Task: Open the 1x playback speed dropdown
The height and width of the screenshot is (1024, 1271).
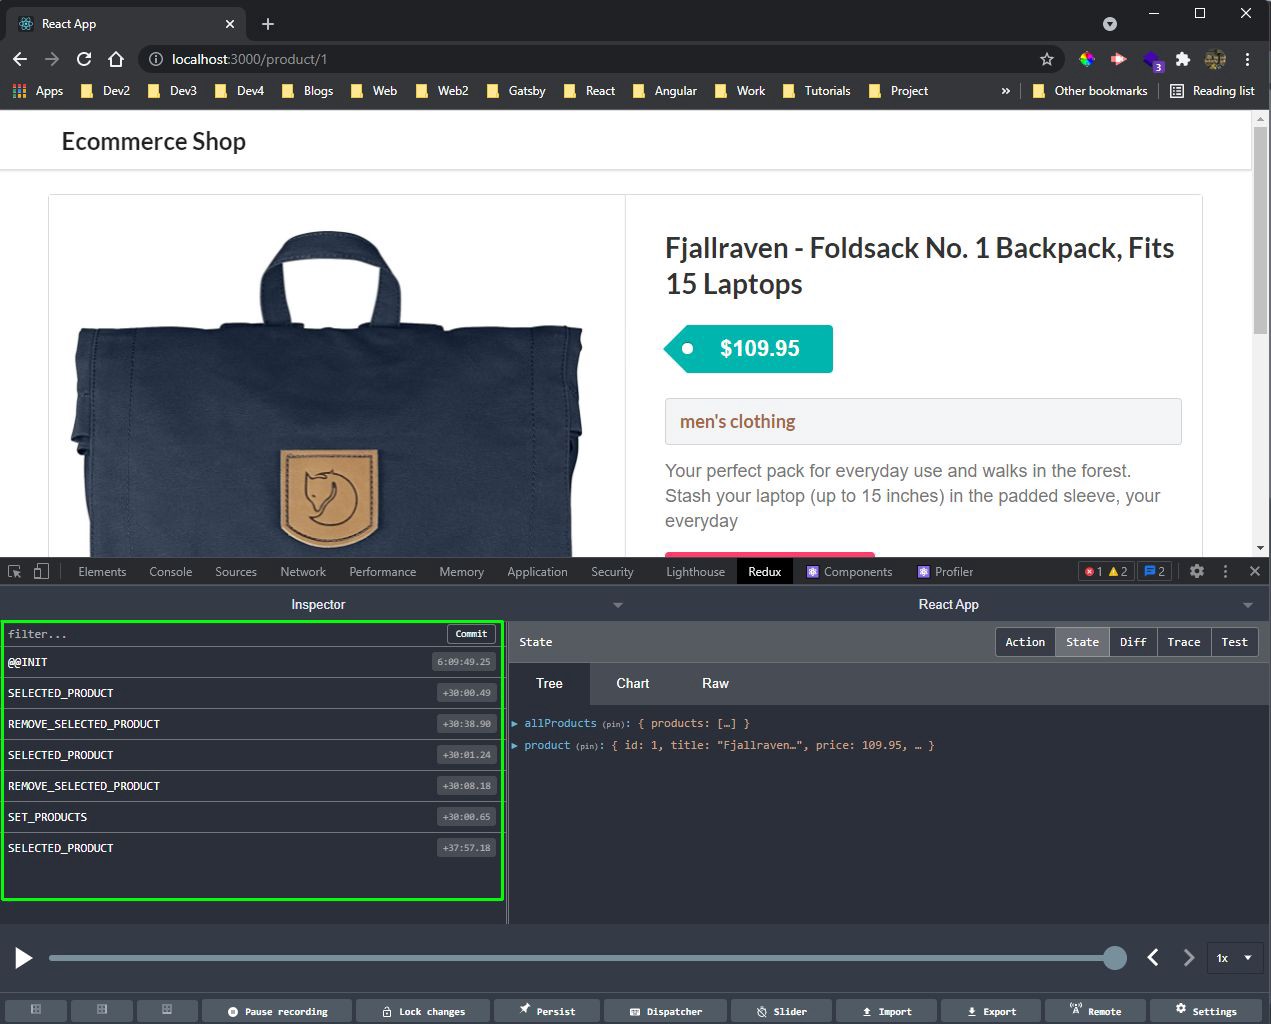Action: pyautogui.click(x=1233, y=958)
